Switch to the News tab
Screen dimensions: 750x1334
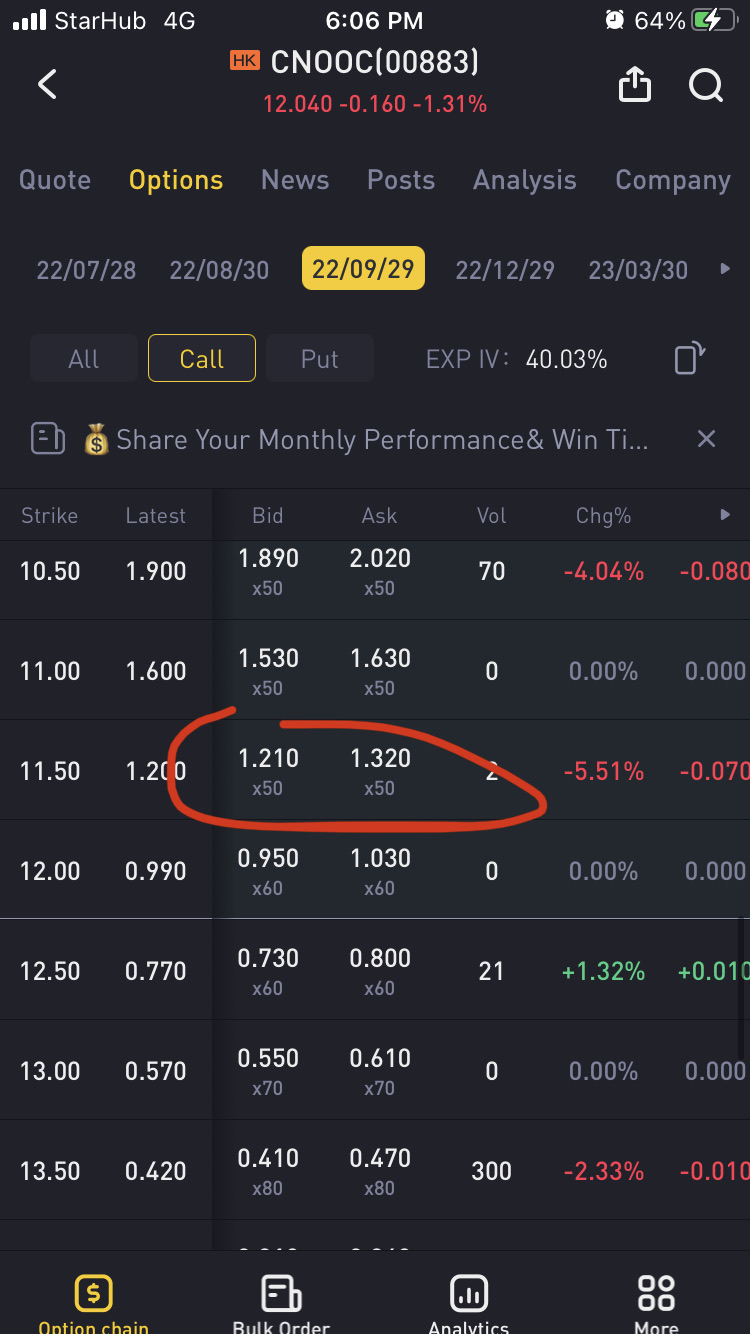pyautogui.click(x=295, y=180)
